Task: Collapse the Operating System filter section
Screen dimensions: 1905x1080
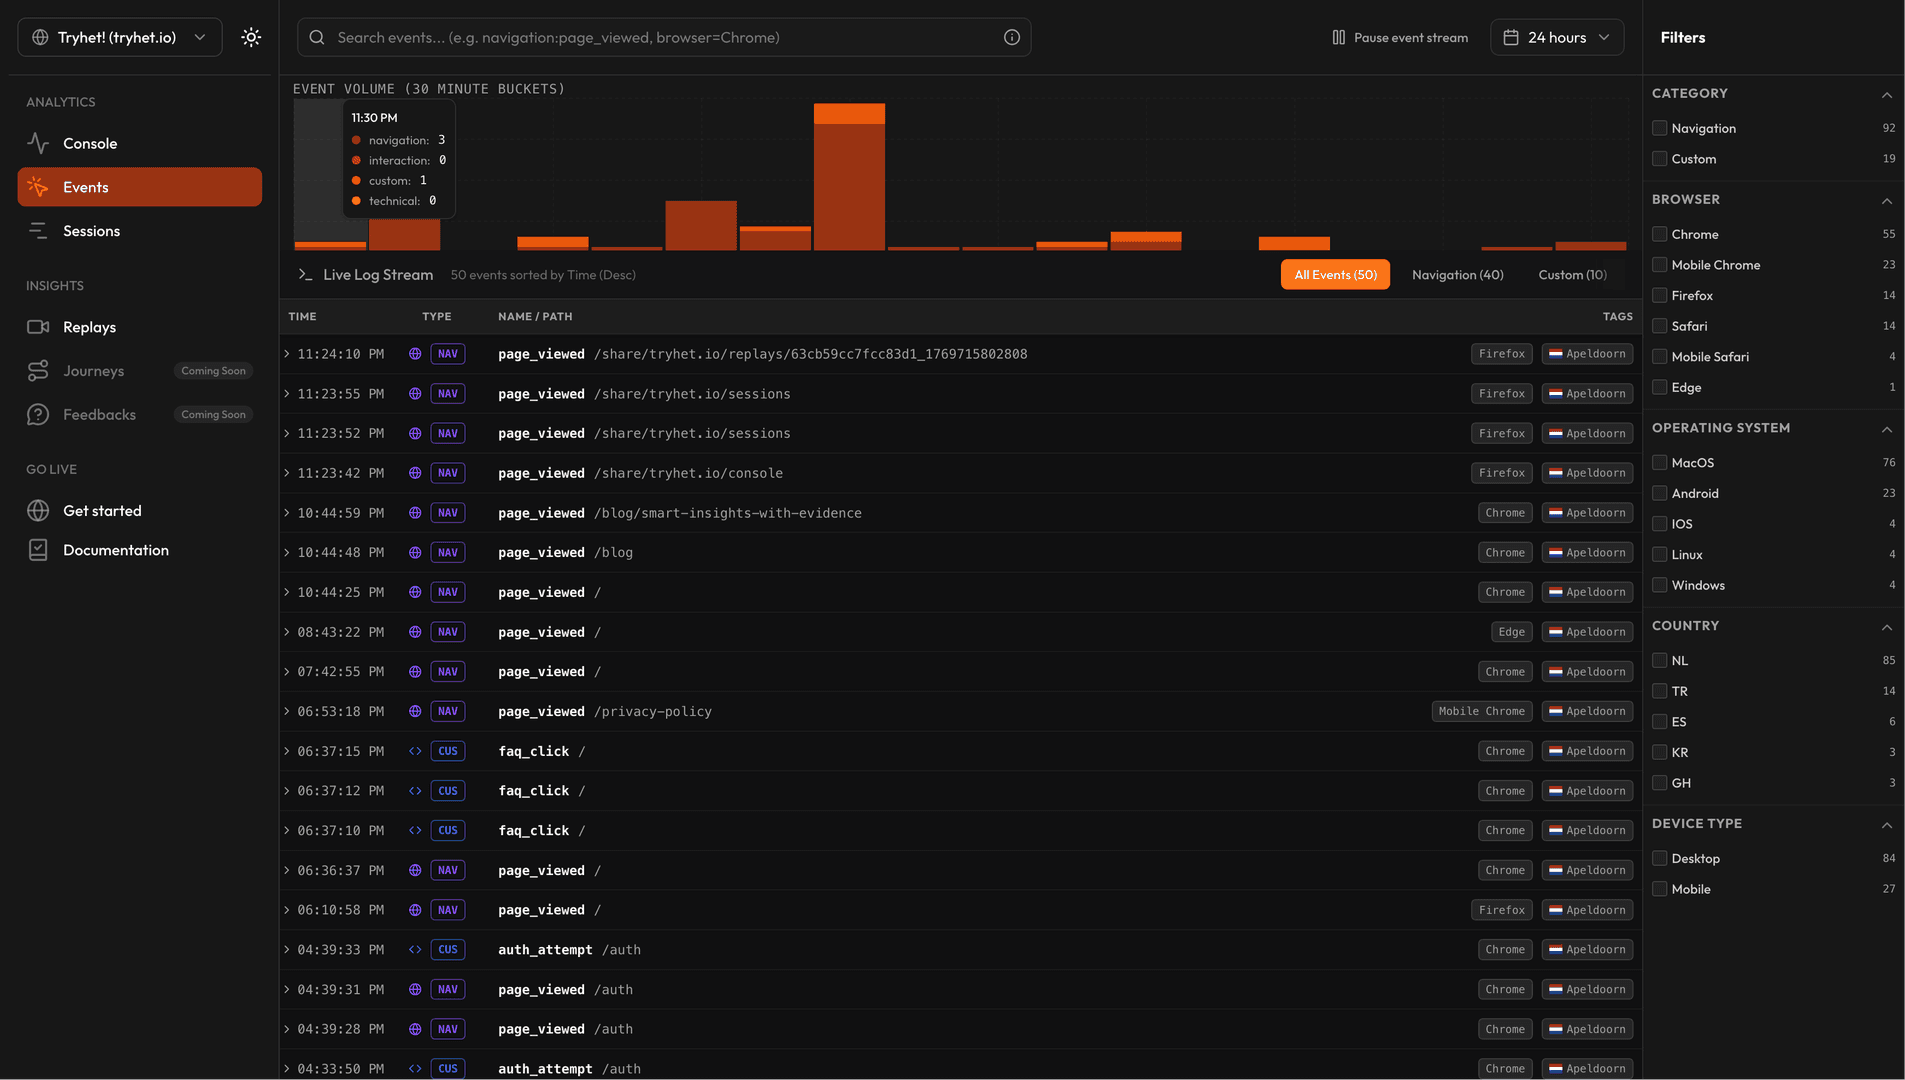Action: [x=1886, y=429]
